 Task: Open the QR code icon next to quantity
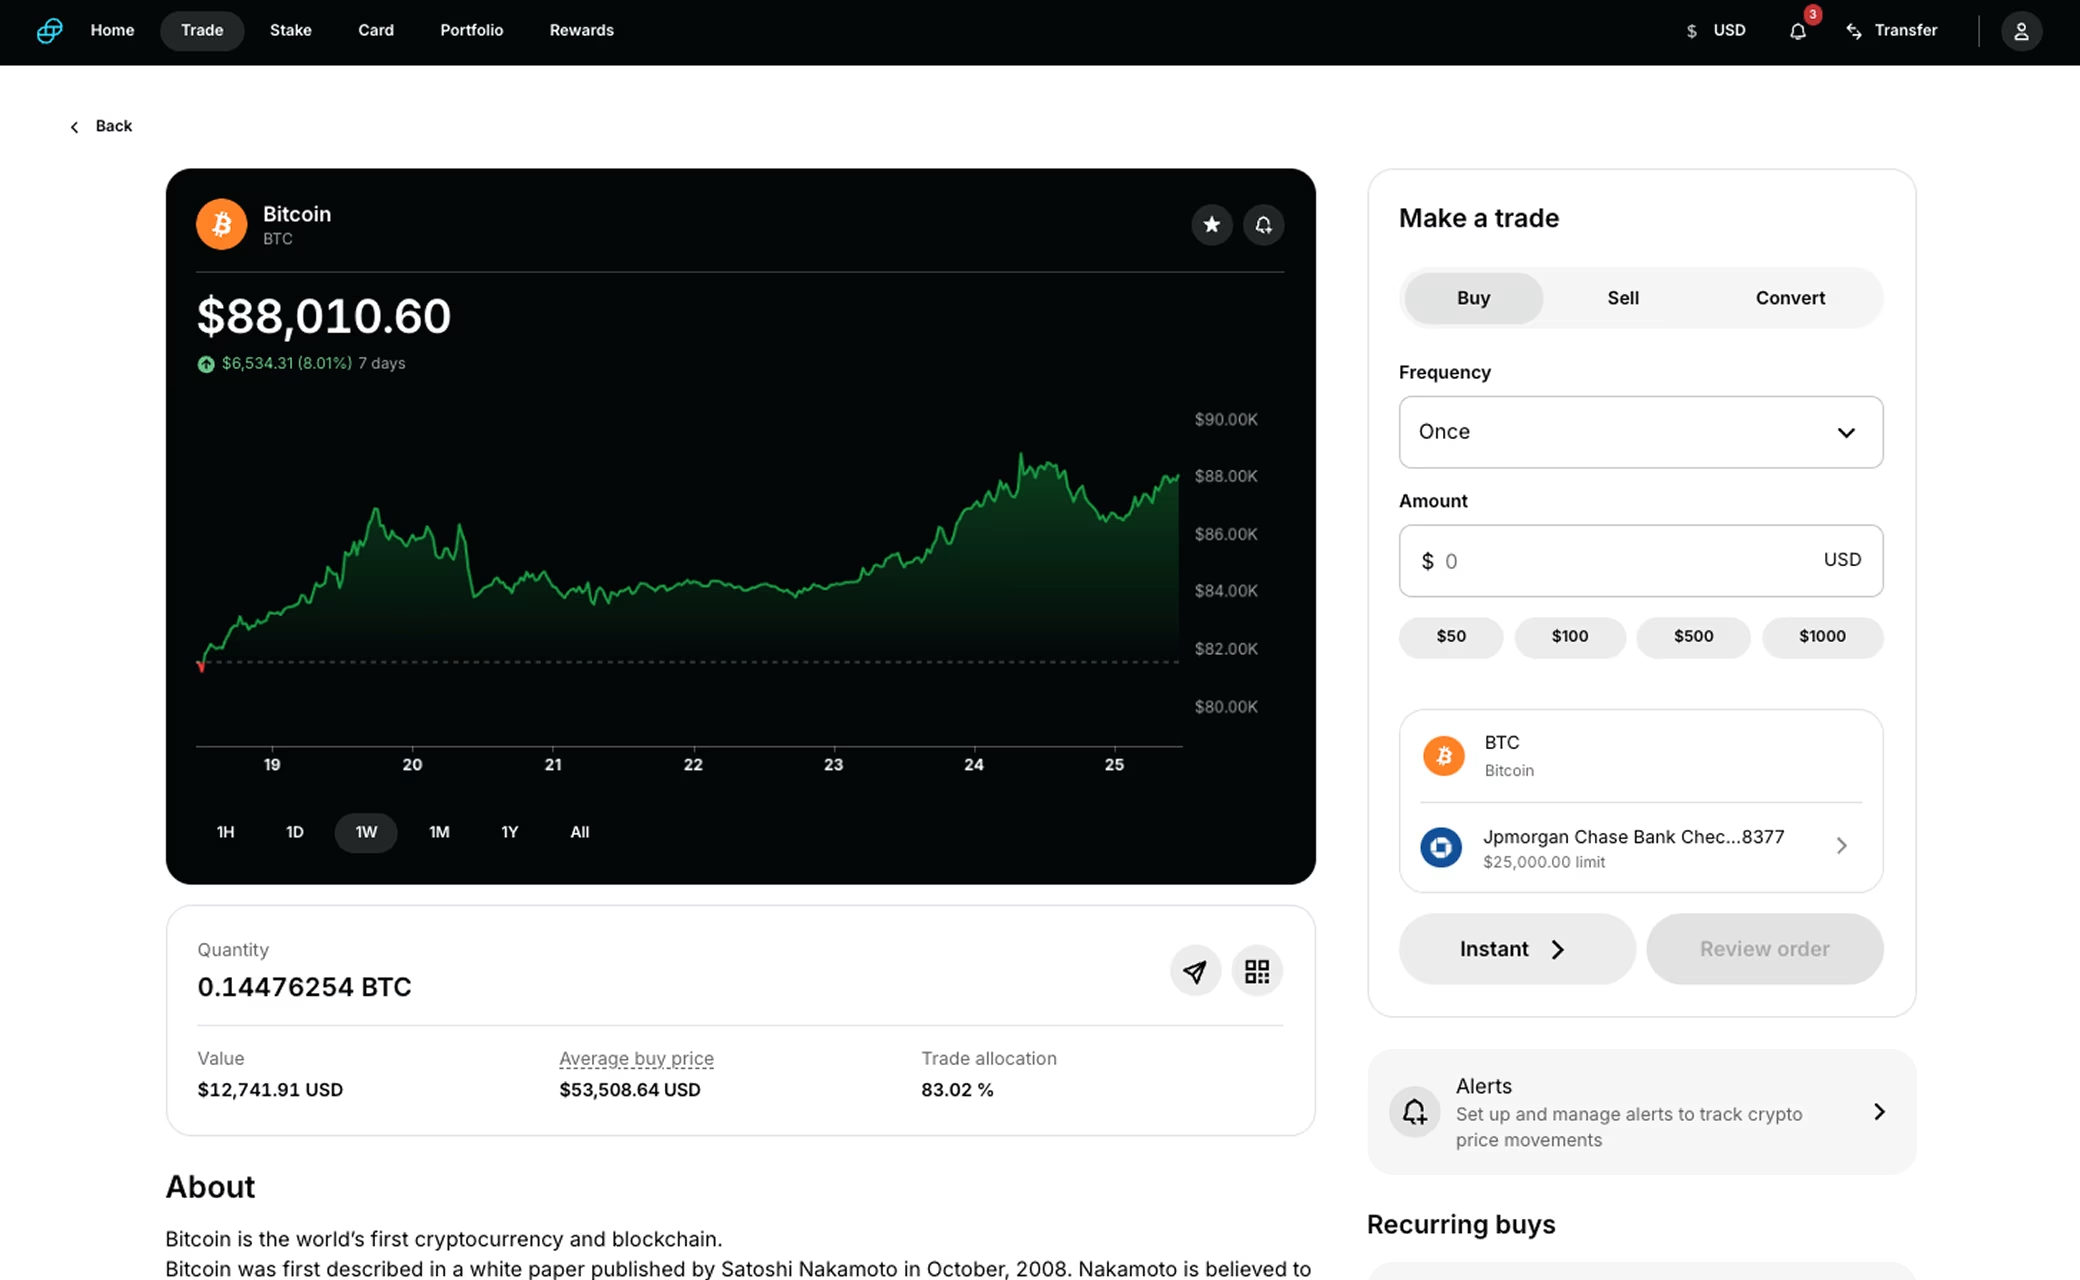coord(1257,970)
